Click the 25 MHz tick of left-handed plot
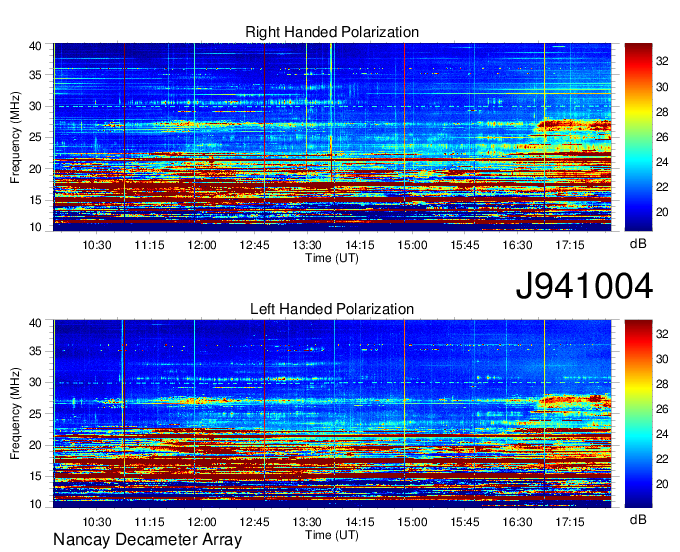Screen dimensions: 680x552 pos(35,414)
